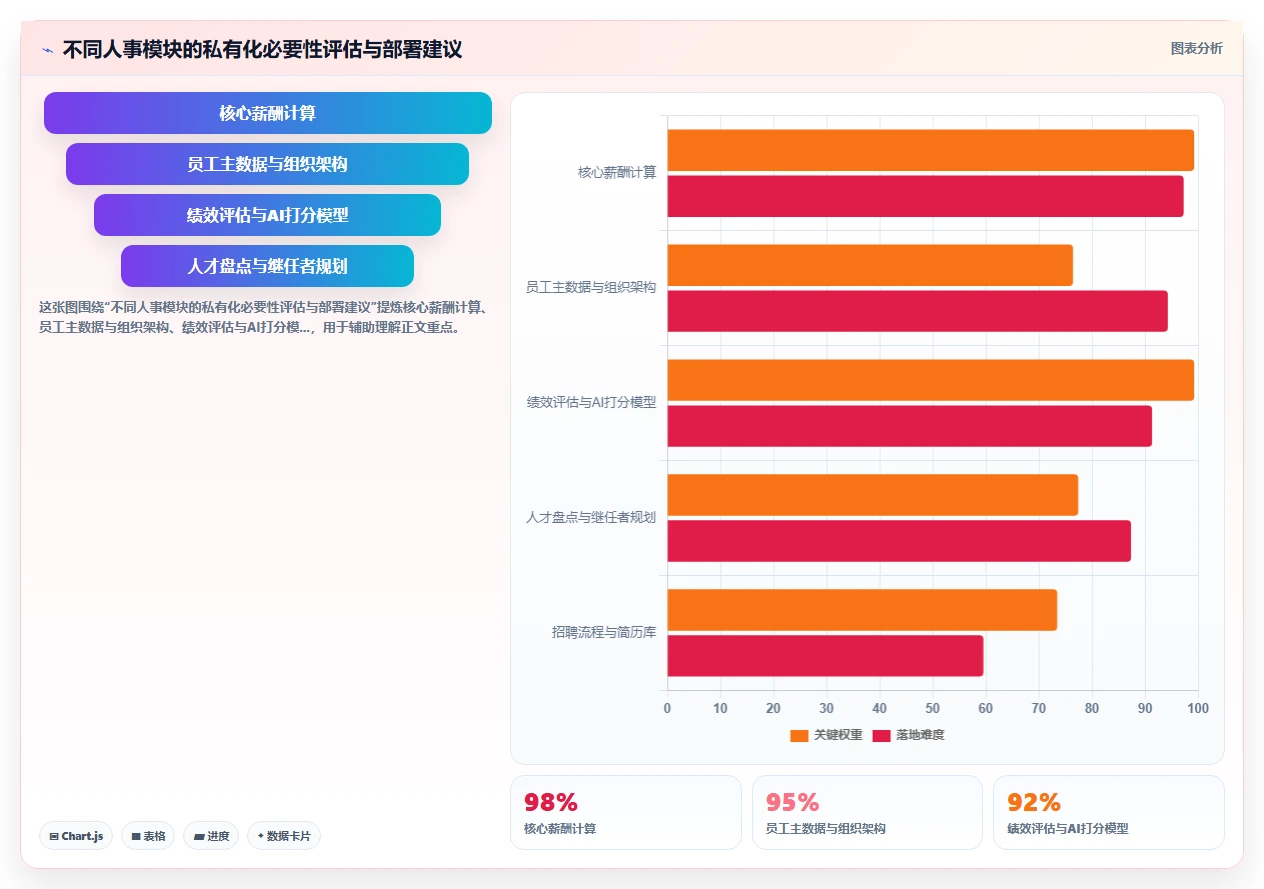This screenshot has height=889, width=1264.
Task: Click the x-axis tick value 50
Action: [933, 708]
